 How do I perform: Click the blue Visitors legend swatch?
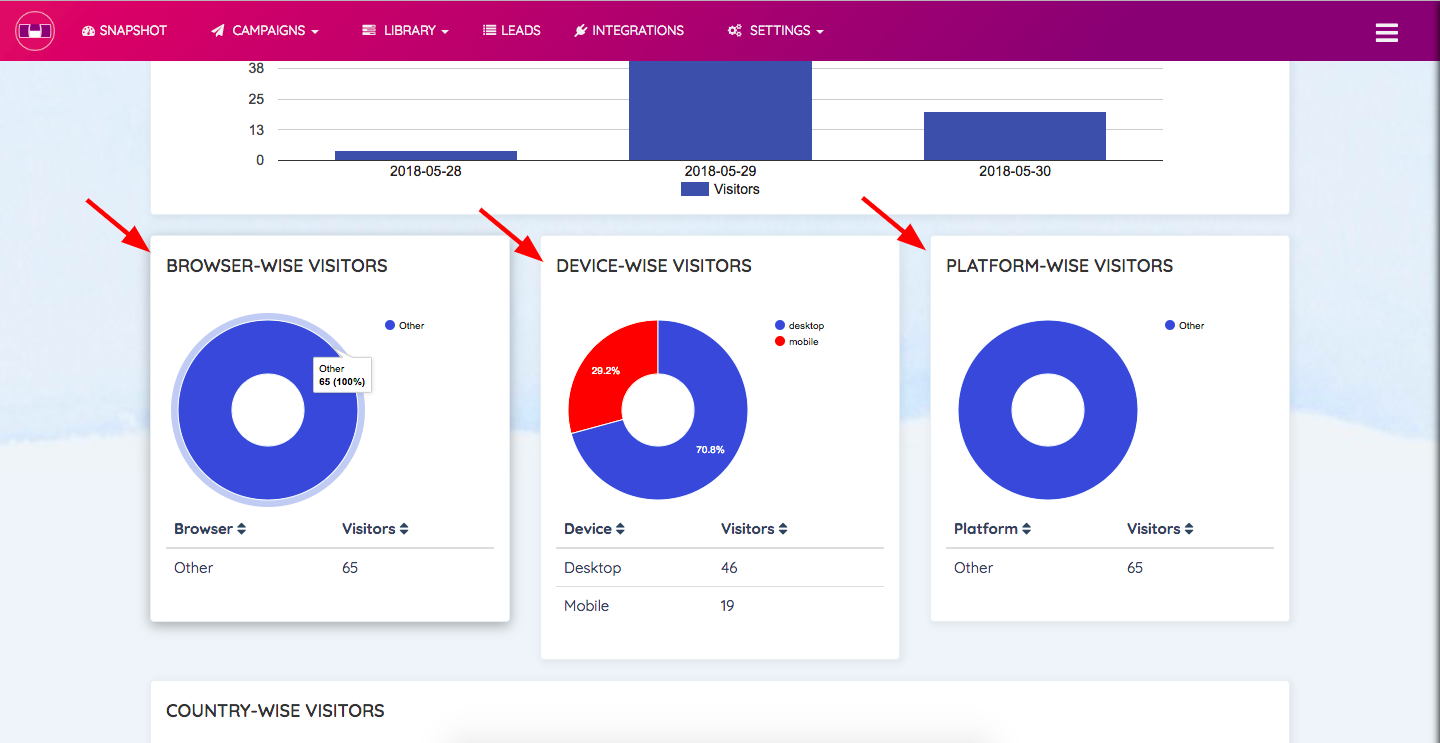[x=695, y=189]
